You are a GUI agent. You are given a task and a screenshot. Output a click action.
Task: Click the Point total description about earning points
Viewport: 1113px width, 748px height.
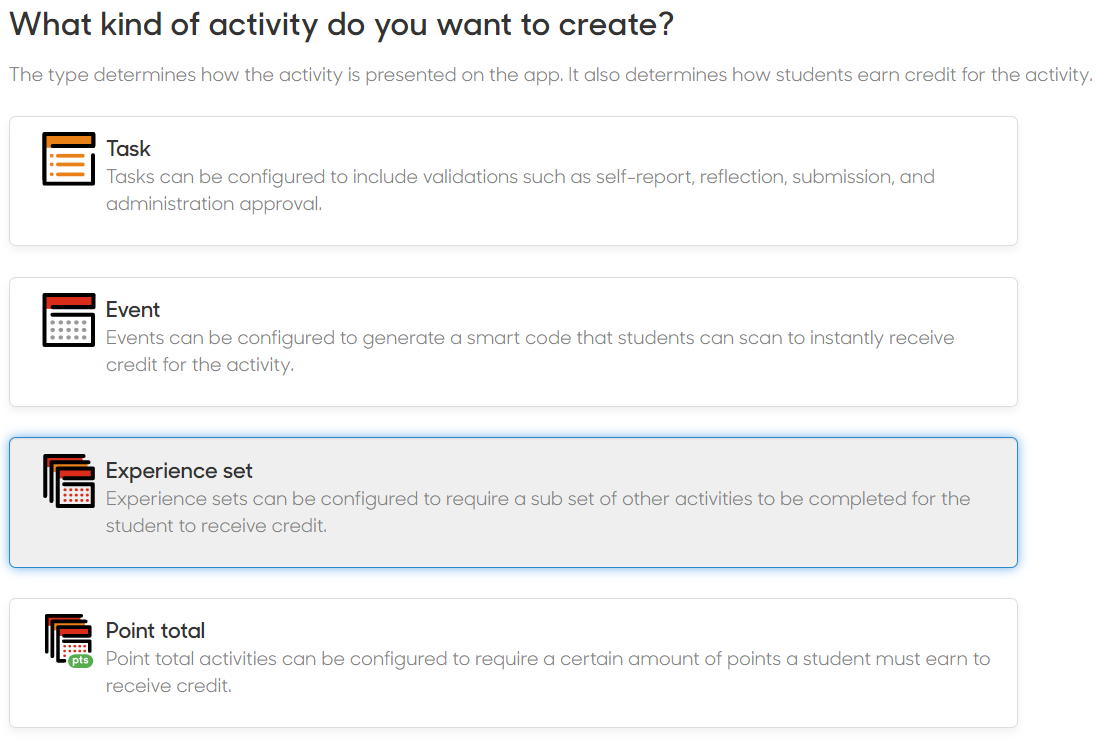tap(547, 672)
